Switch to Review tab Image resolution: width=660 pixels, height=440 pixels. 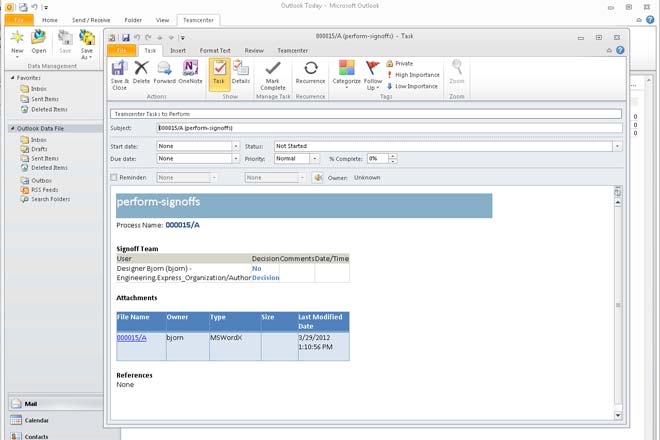[x=254, y=51]
